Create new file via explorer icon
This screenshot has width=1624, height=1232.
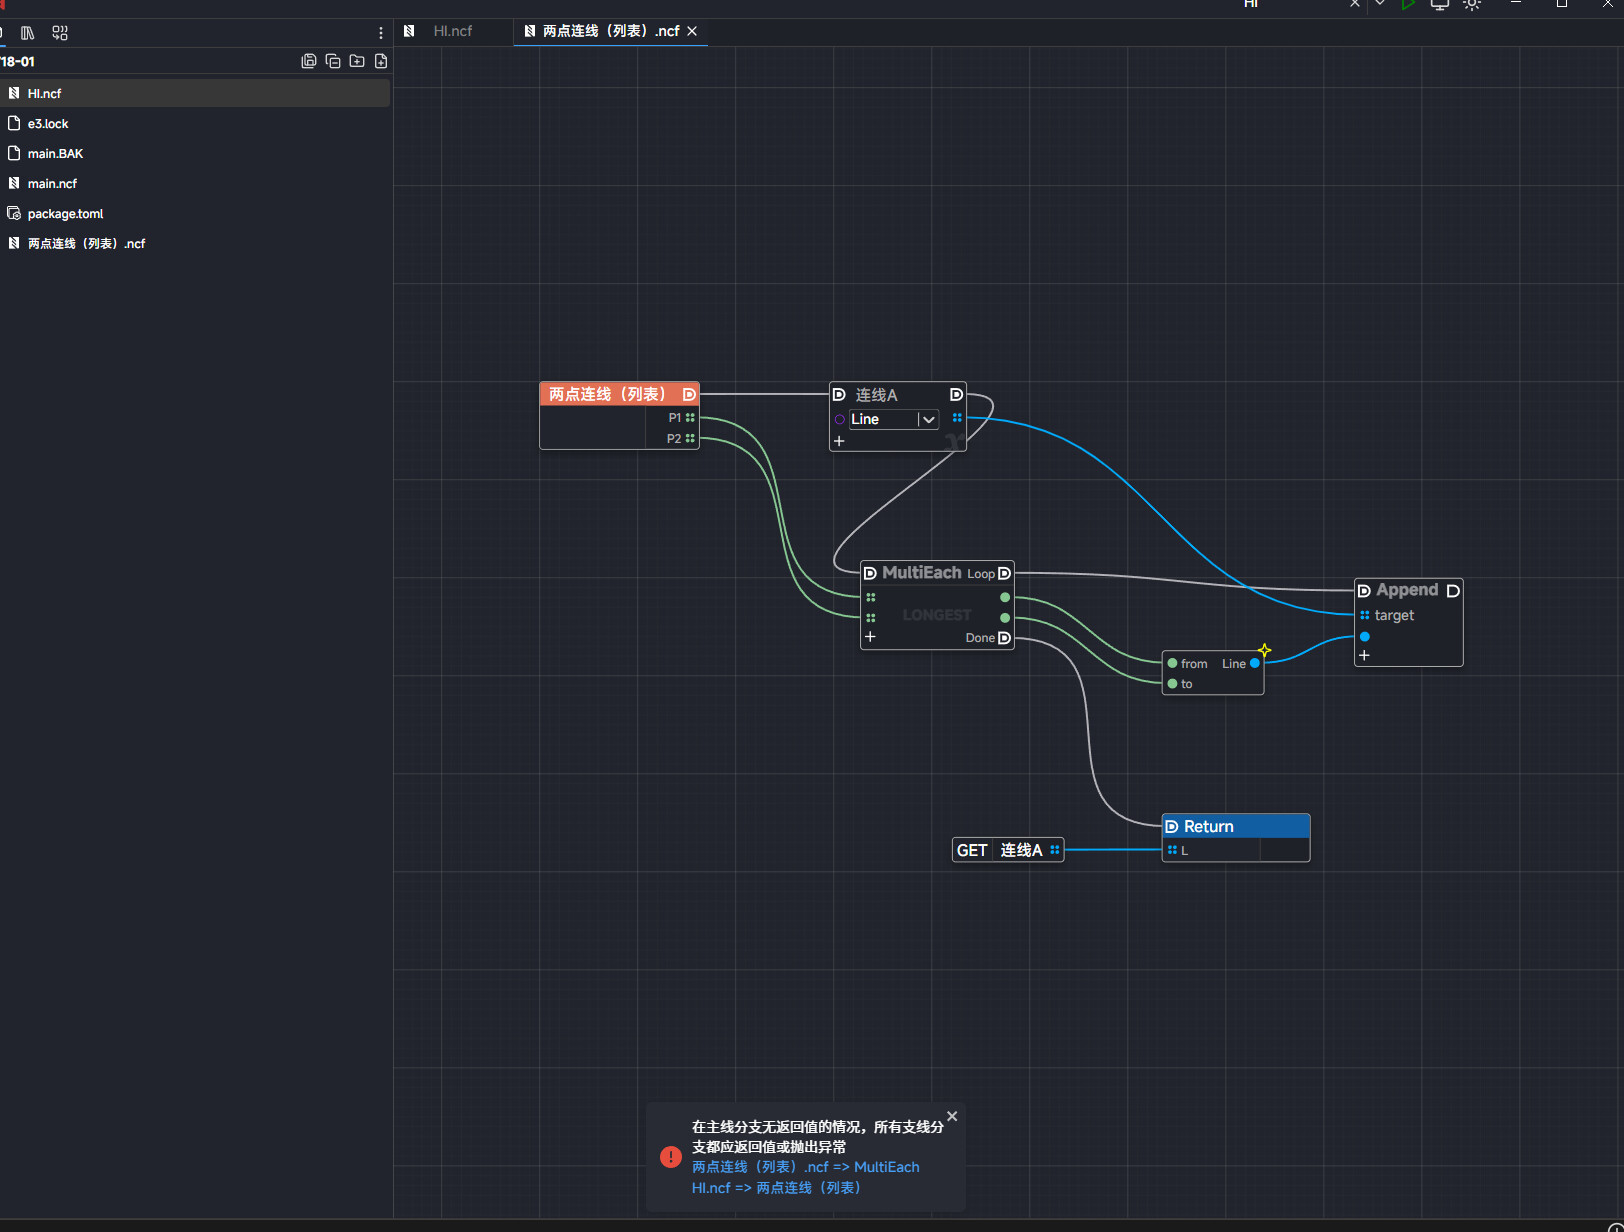point(381,61)
